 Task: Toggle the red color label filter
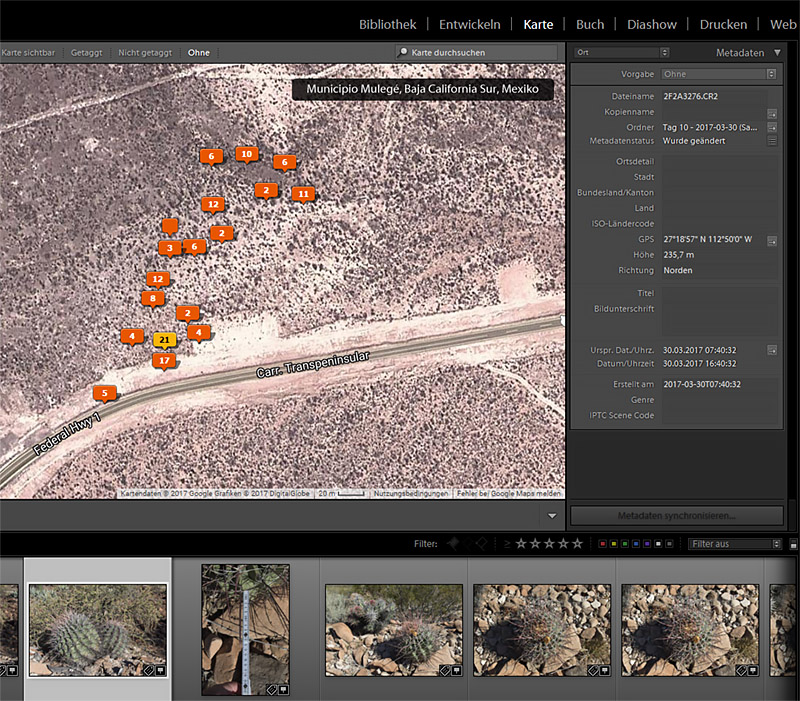[x=603, y=544]
